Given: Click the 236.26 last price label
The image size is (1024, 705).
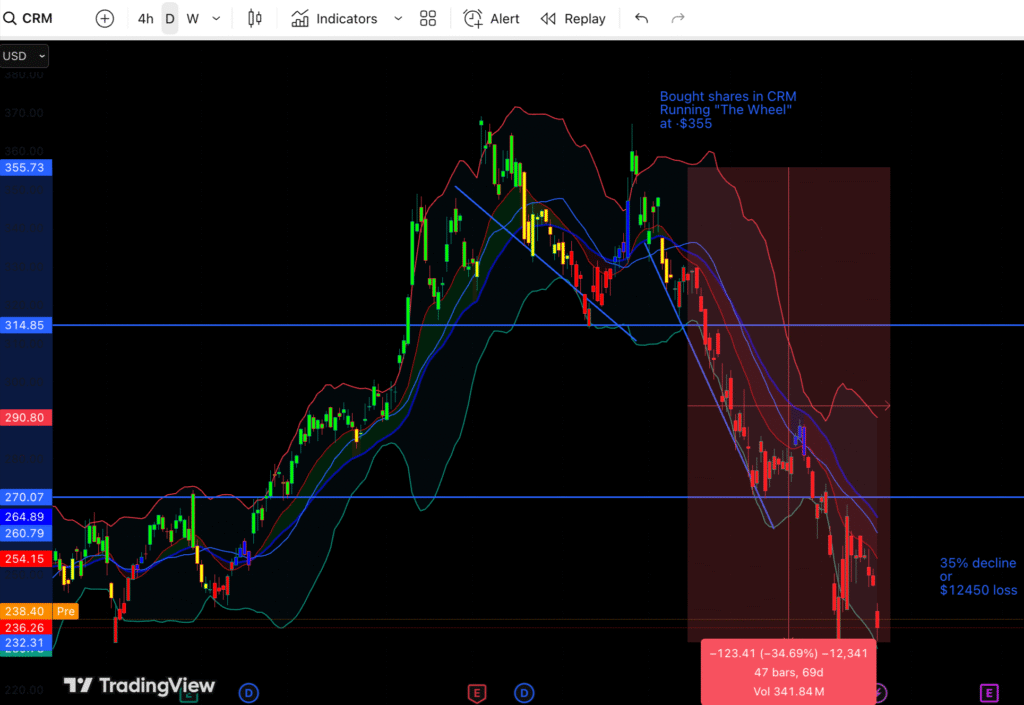Looking at the screenshot, I should click(x=25, y=628).
